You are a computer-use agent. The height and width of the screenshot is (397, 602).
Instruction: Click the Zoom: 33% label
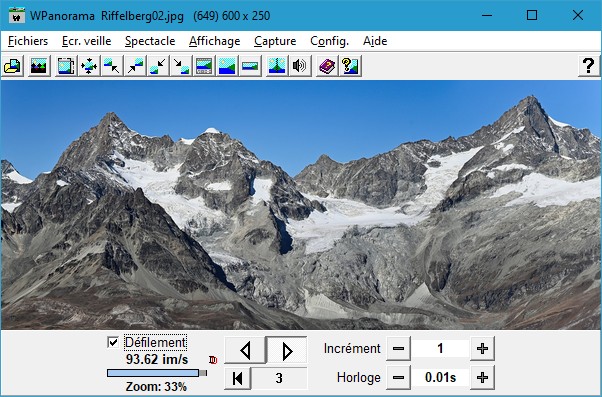(x=156, y=386)
